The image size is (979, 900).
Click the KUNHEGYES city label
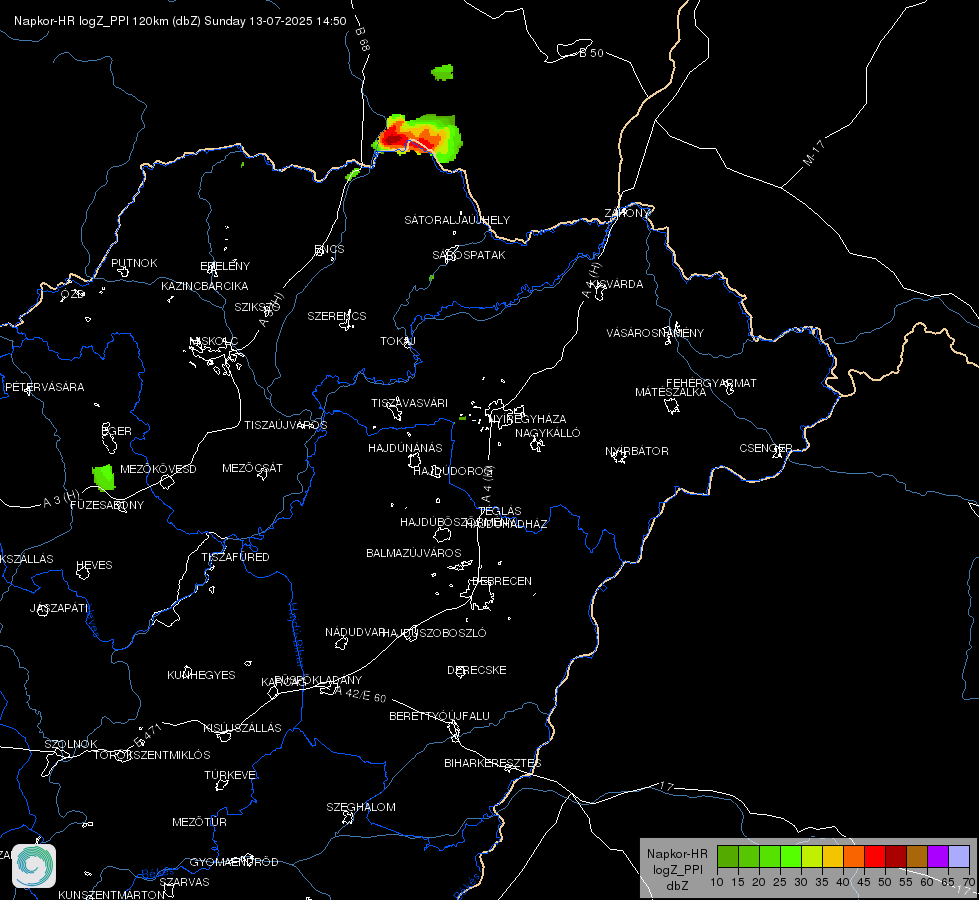(201, 675)
